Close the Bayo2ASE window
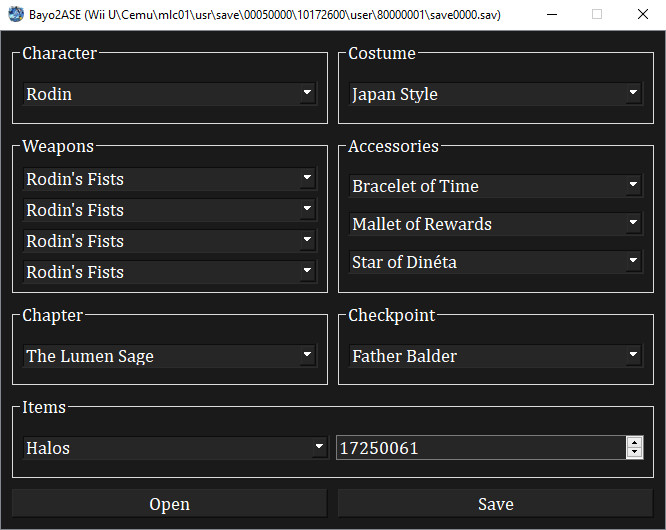 [x=643, y=15]
